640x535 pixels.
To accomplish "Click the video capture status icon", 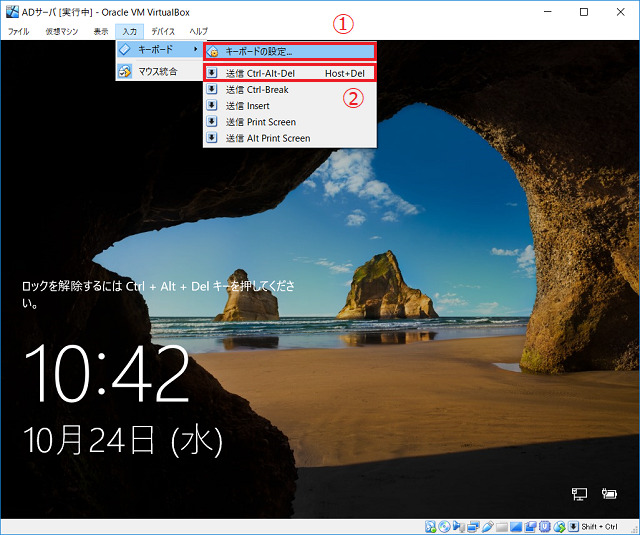I will pyautogui.click(x=531, y=527).
